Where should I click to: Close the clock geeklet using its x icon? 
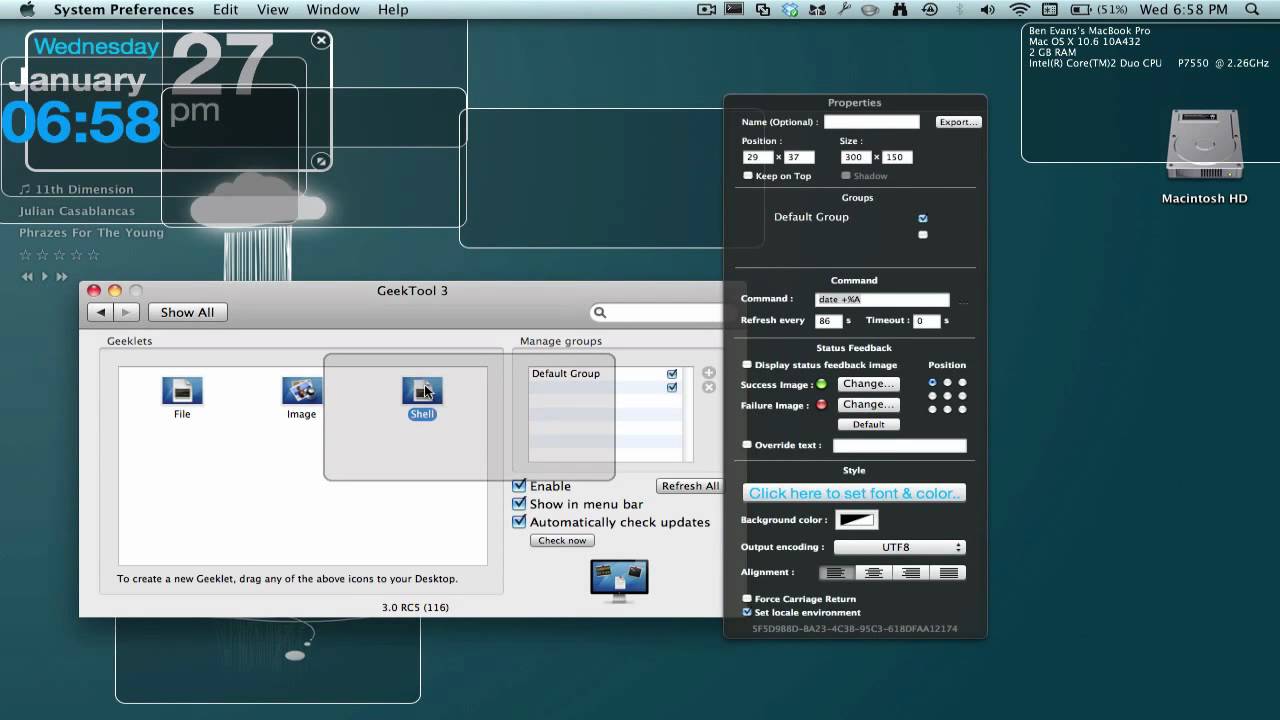(x=321, y=40)
